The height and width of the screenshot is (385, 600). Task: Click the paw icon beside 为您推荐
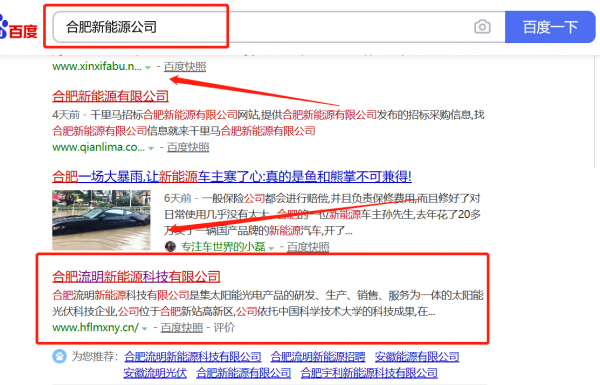(x=59, y=356)
